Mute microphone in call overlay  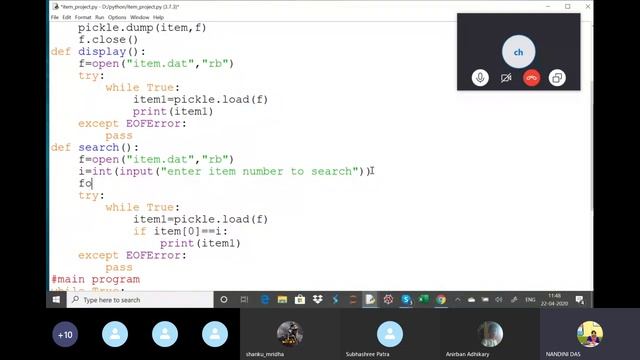480,78
